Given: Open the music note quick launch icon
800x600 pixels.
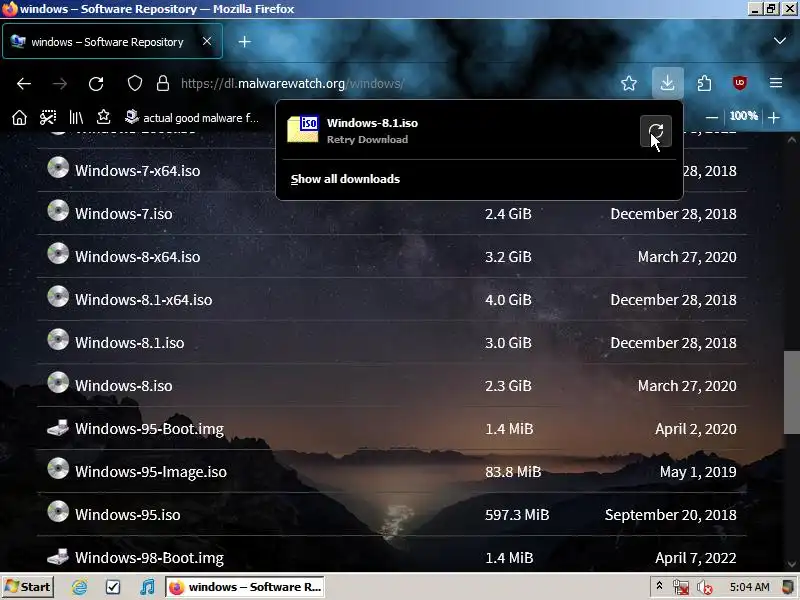Looking at the screenshot, I should click(x=147, y=587).
